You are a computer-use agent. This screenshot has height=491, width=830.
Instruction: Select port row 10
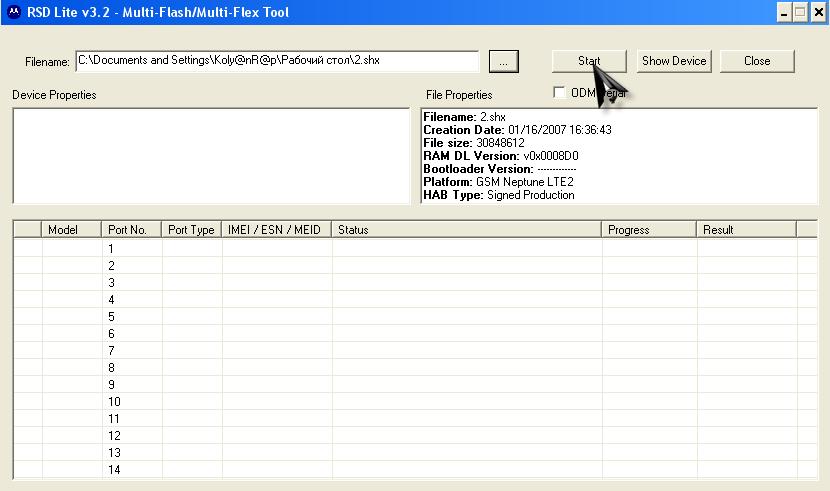coord(415,401)
